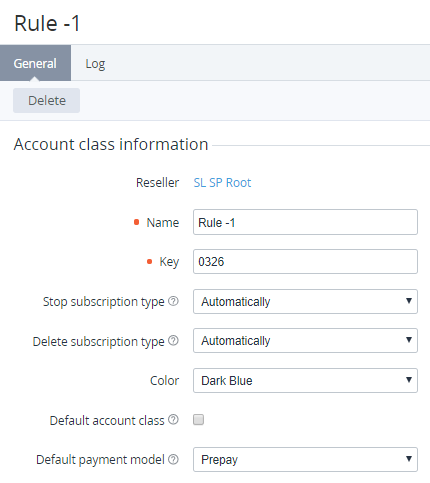Click help icon beside Delete subscription type
Viewport: 430px width, 483px height.
coord(173,340)
